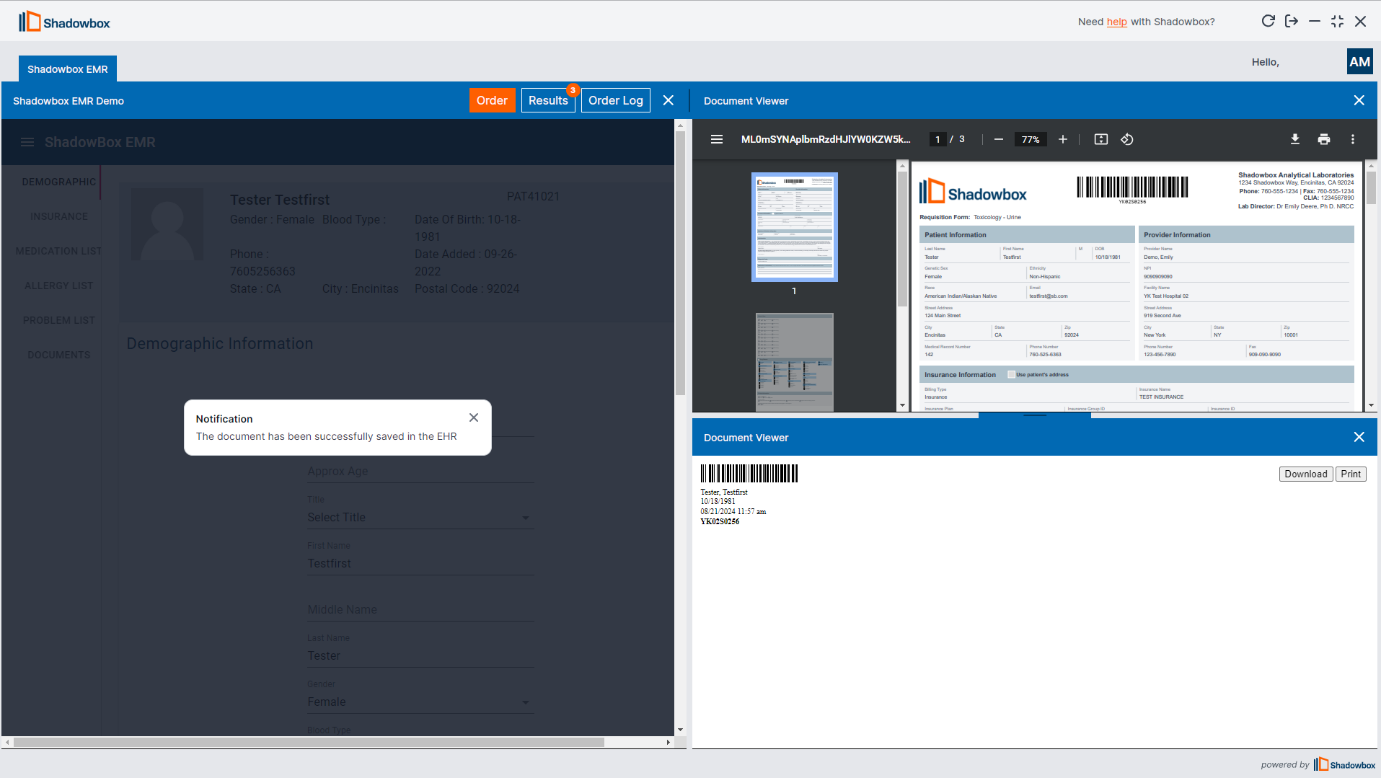The width and height of the screenshot is (1381, 778).
Task: Click the Demographic Information heading
Action: (x=220, y=343)
